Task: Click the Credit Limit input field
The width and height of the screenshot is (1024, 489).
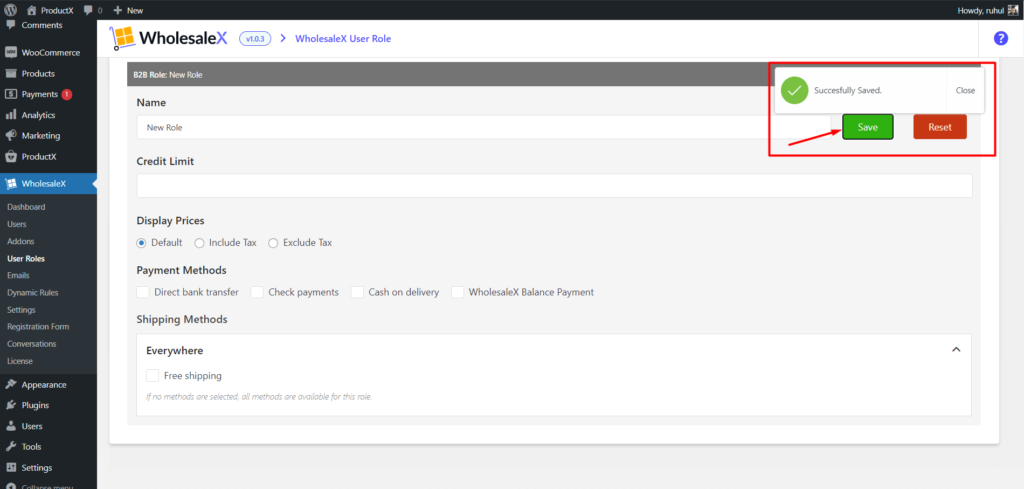Action: tap(554, 185)
